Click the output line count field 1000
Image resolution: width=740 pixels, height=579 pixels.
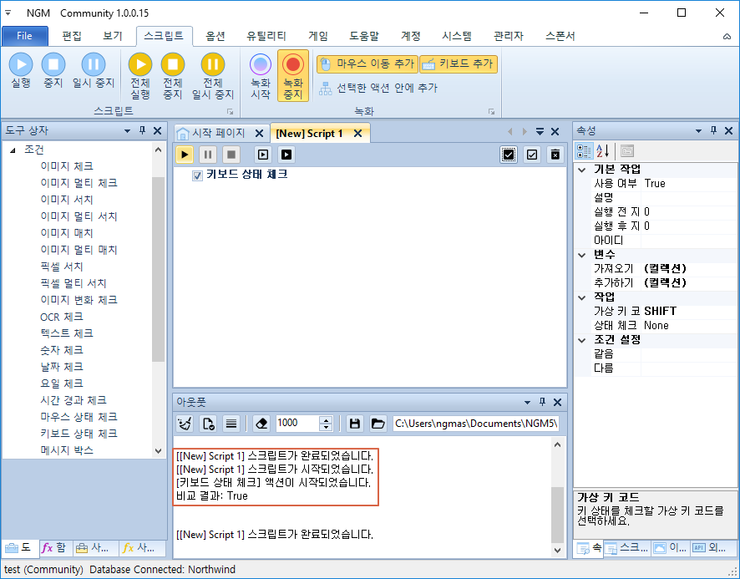coord(298,423)
